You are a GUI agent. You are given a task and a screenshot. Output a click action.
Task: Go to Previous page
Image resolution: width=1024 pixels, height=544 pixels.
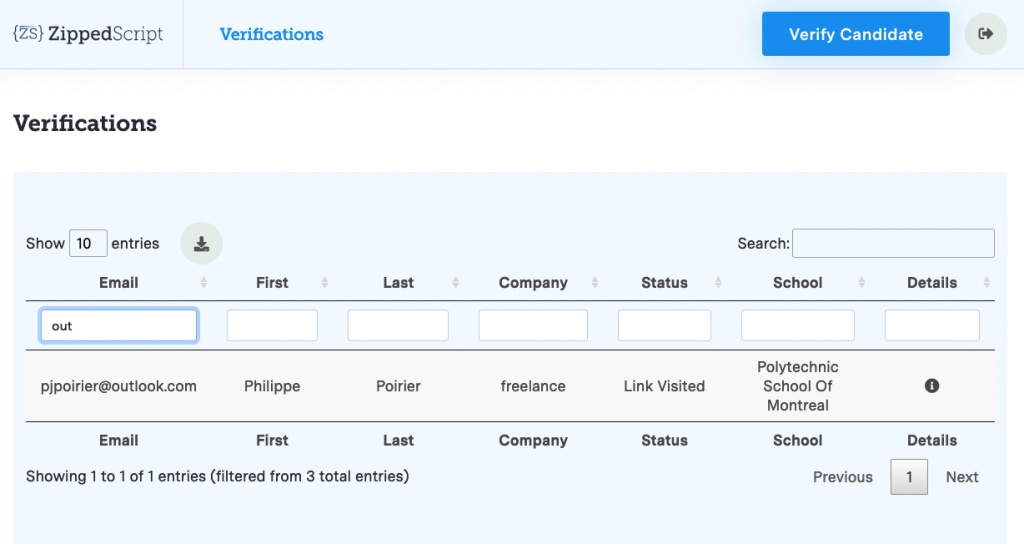coord(842,477)
